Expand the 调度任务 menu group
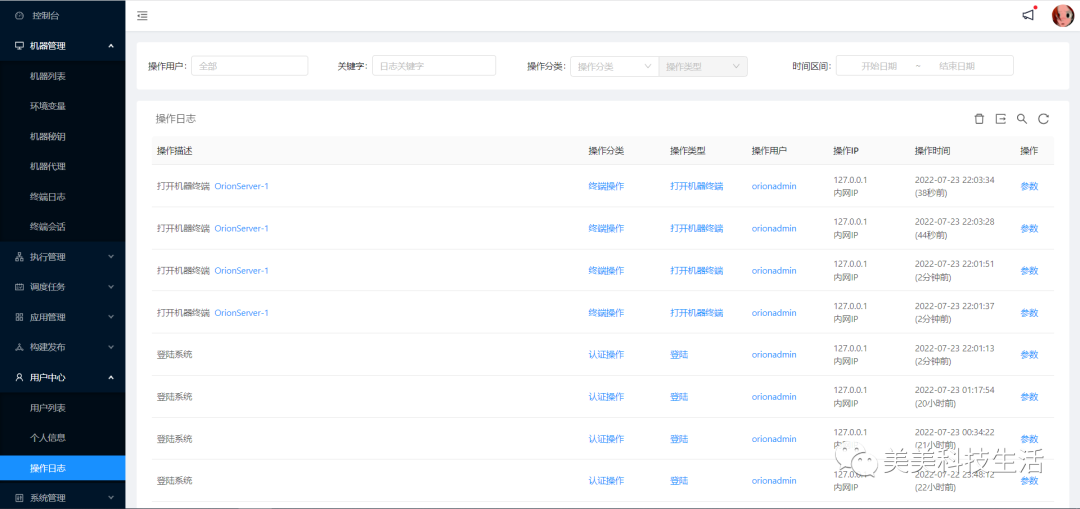 click(63, 287)
